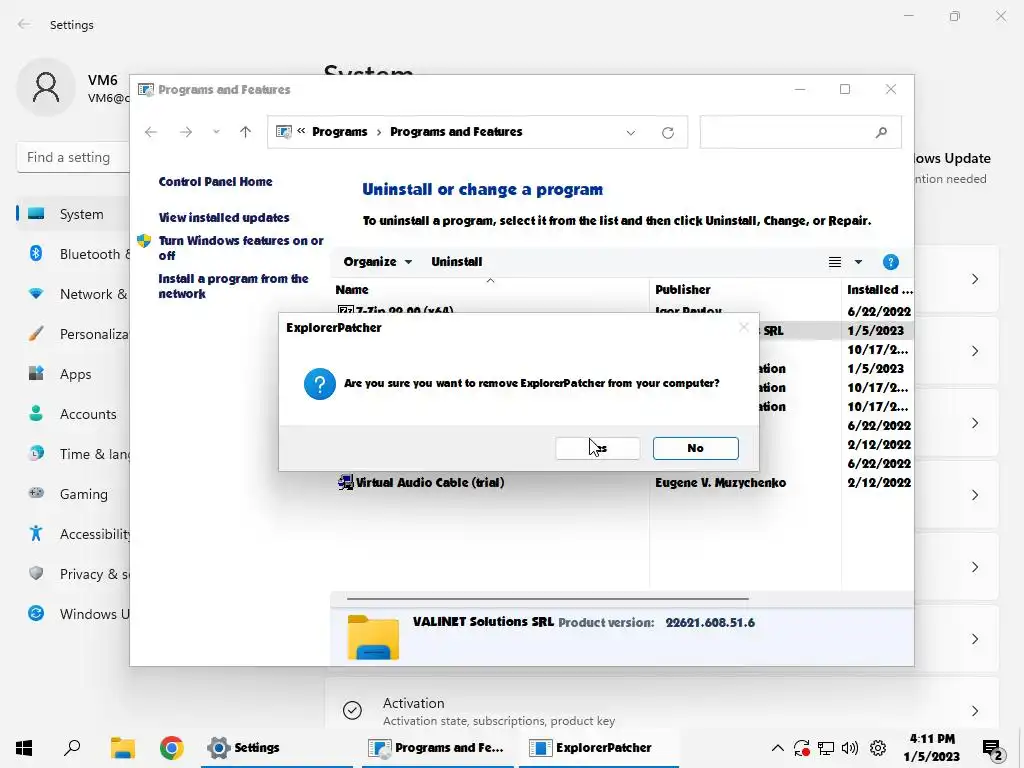Open recent locations dropdown arrow

(x=216, y=132)
